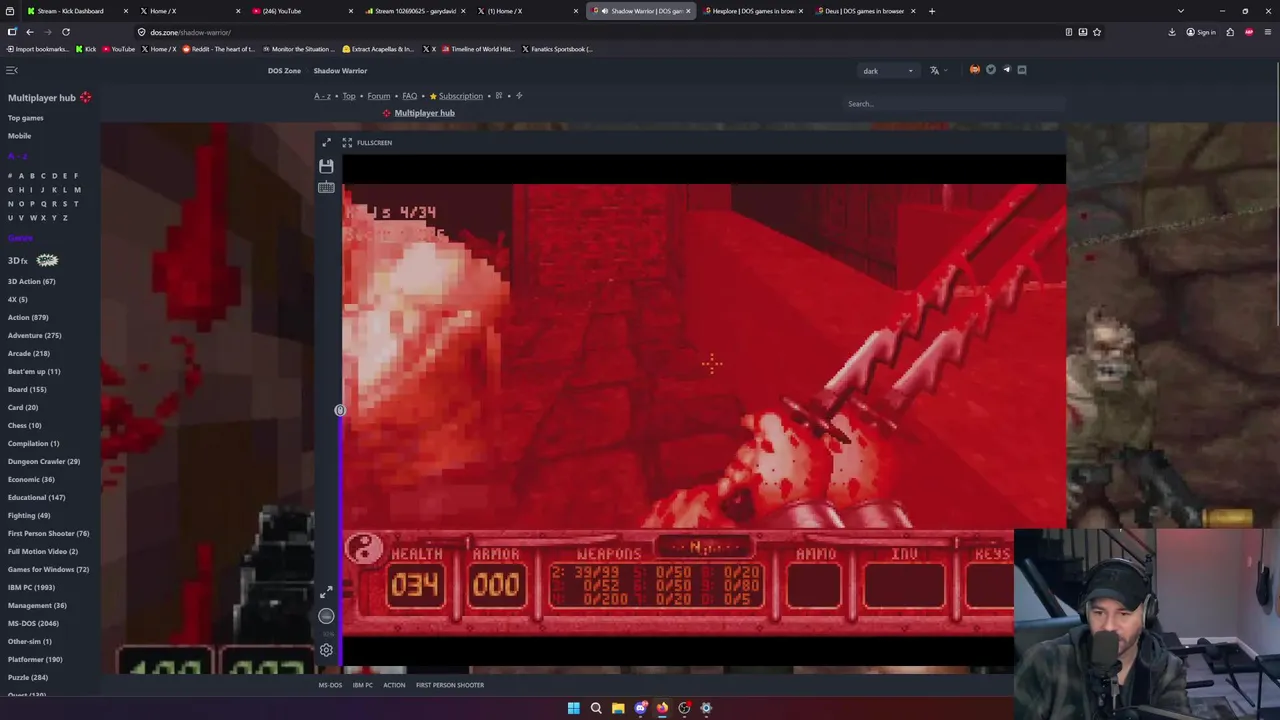
Task: Click the plus-shaped icon in nav row
Action: coord(519,96)
